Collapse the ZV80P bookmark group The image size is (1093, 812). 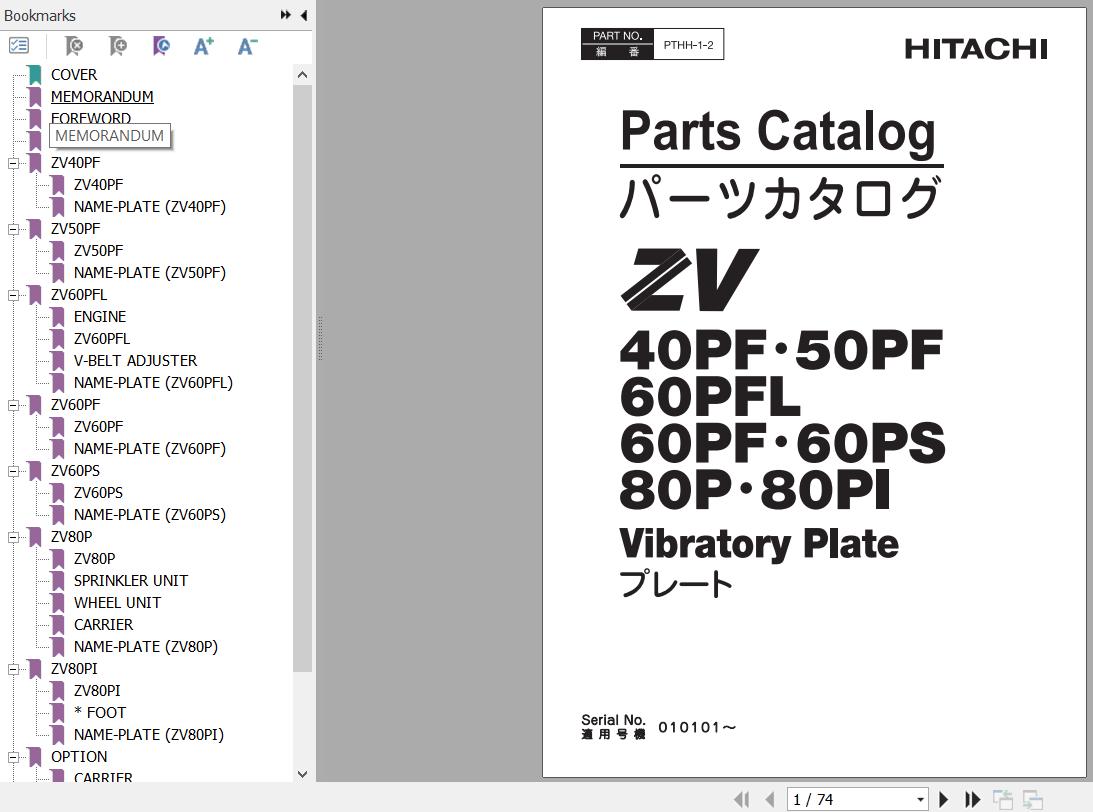click(14, 537)
